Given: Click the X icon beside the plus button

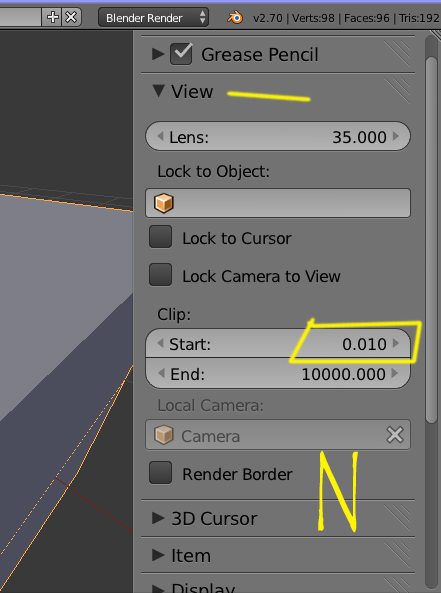Looking at the screenshot, I should [x=71, y=17].
